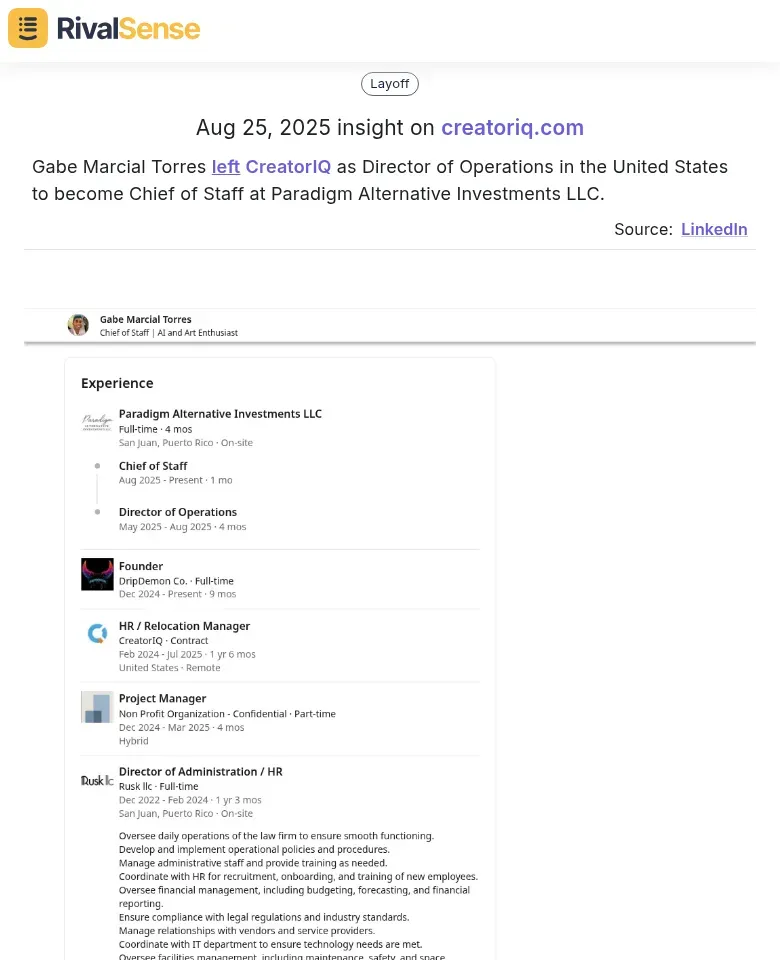
Task: Click the Gabe Marcial Torres name
Action: (146, 319)
